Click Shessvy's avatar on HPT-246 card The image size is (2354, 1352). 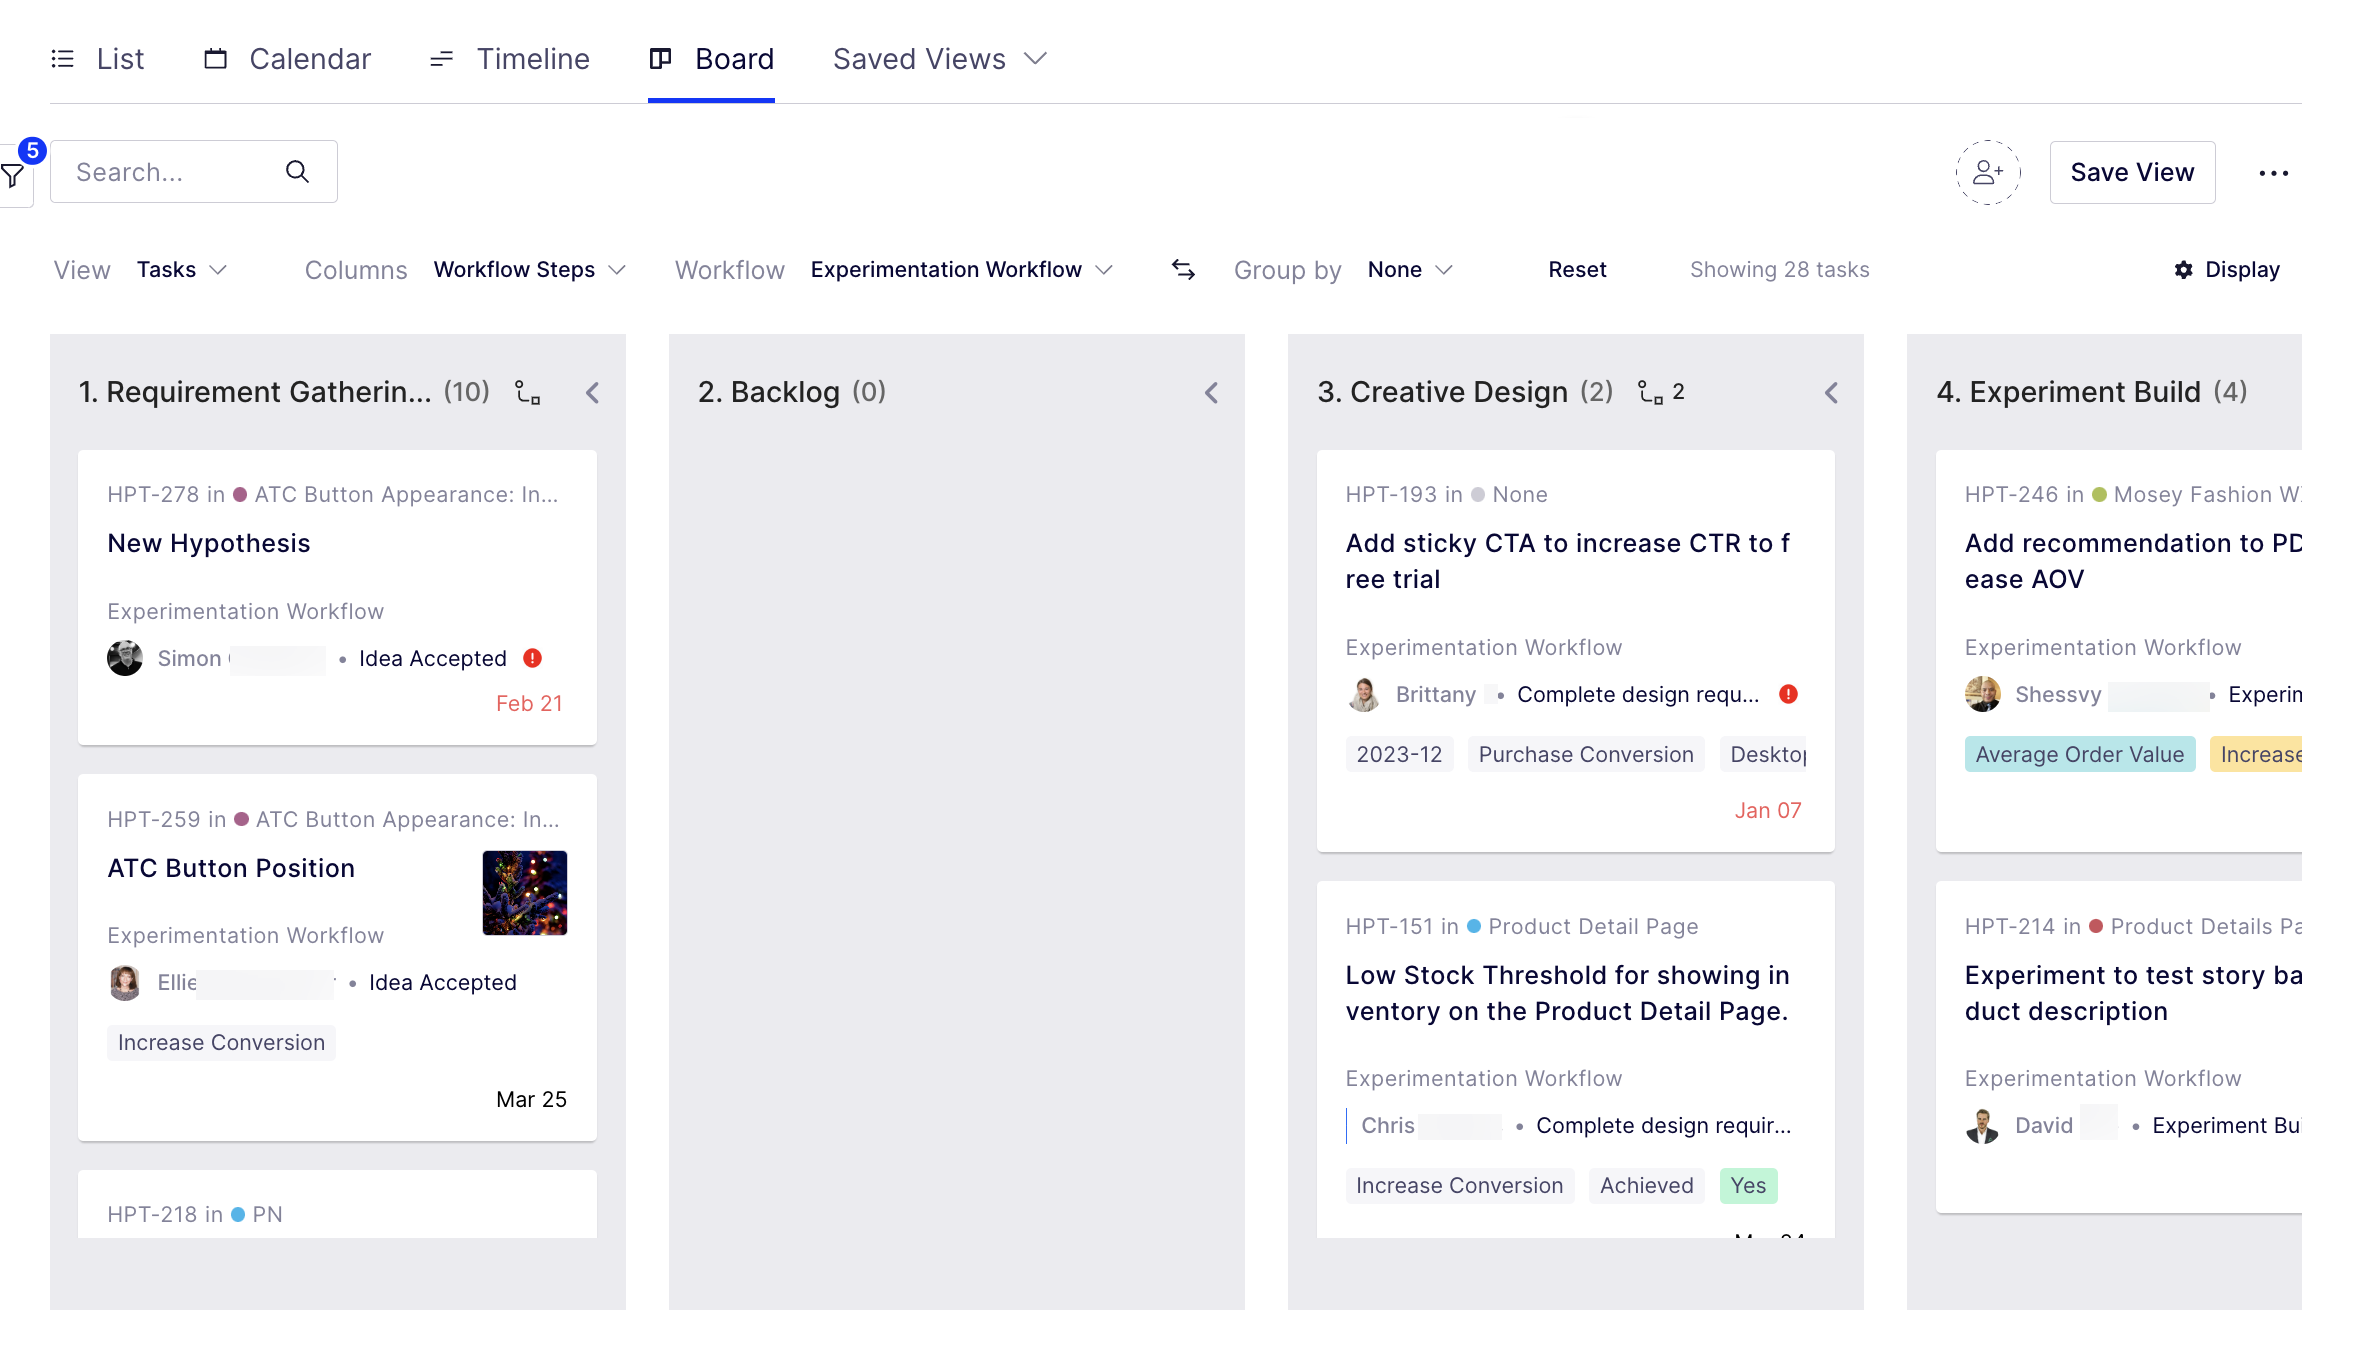(1983, 694)
